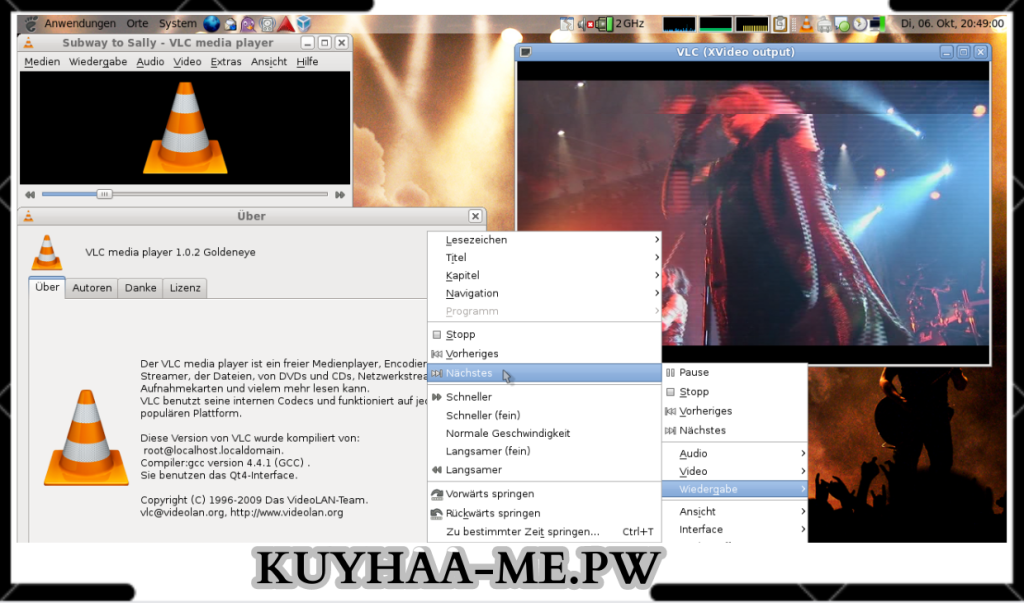Select Schneller to speed up playback
Viewport: 1024px width, 603px height.
click(x=544, y=397)
